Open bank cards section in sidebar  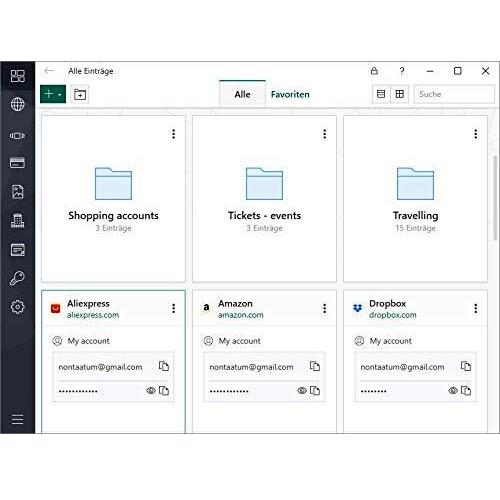pyautogui.click(x=17, y=163)
